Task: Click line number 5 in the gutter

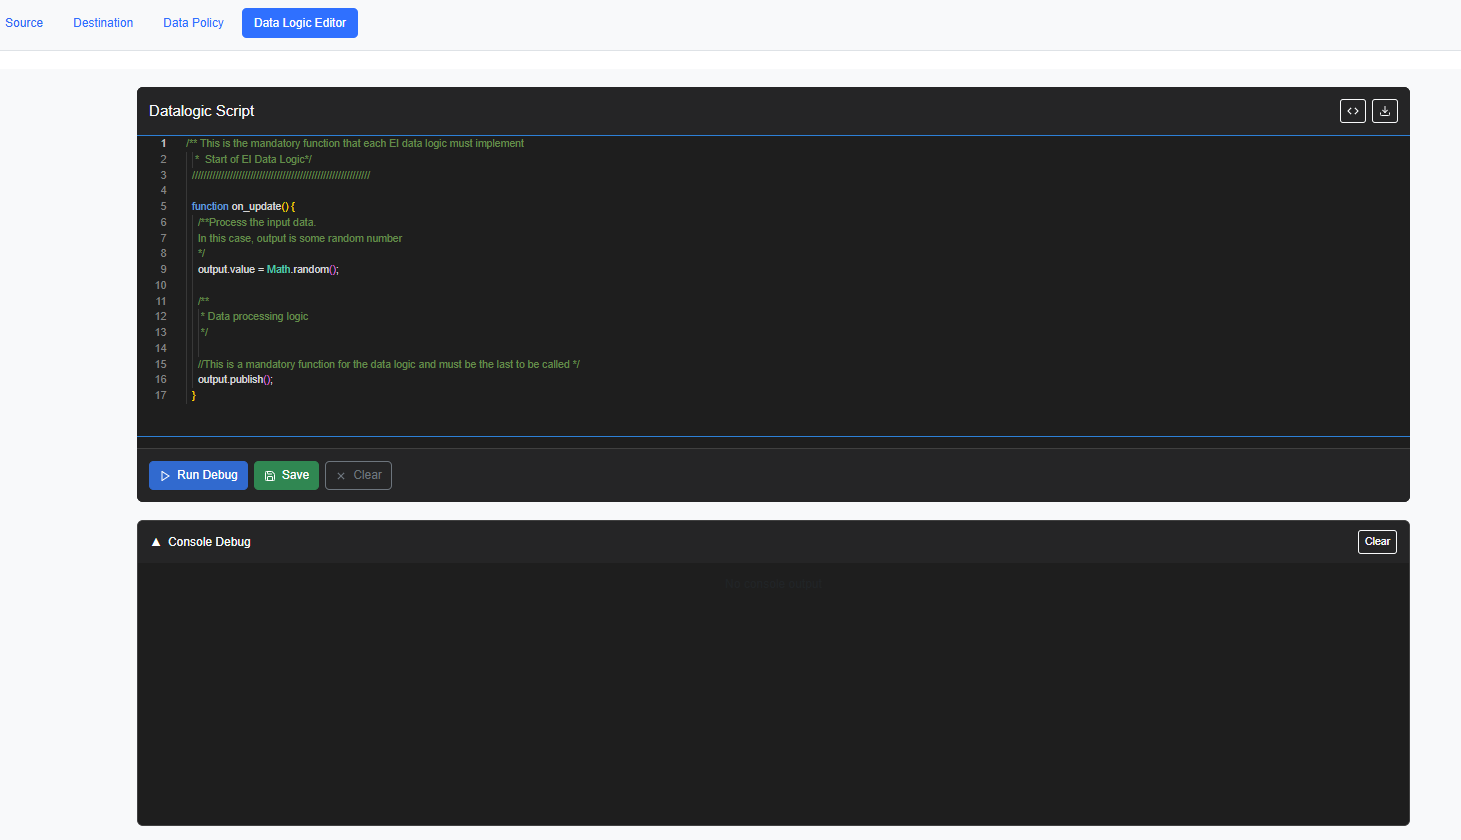Action: point(164,207)
